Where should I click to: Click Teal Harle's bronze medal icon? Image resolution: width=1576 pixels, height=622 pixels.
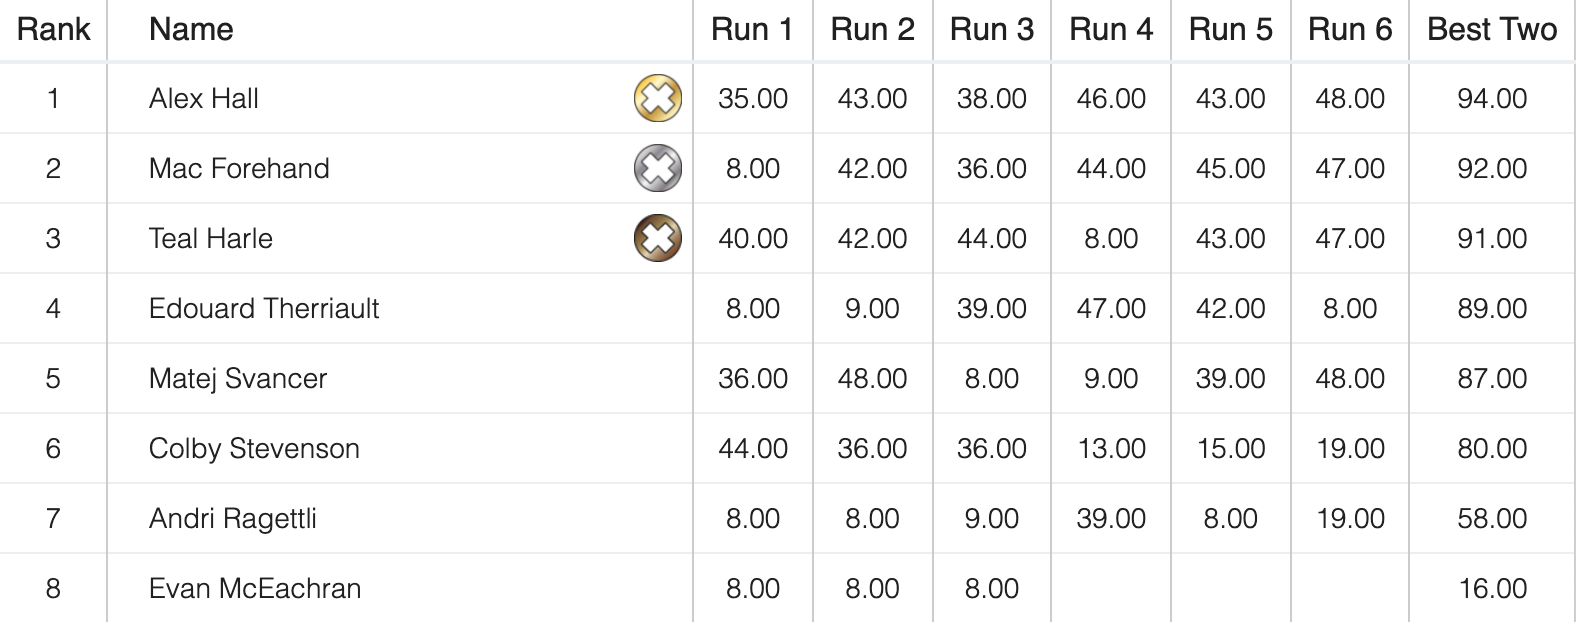pos(657,238)
